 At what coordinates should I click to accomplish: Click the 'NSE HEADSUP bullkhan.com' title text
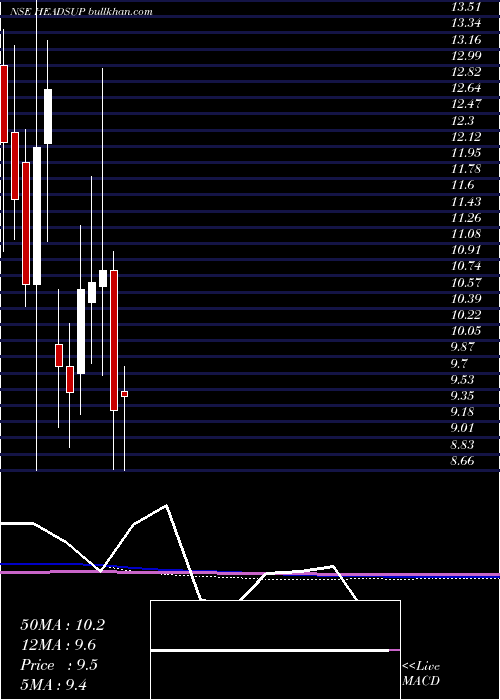83,12
